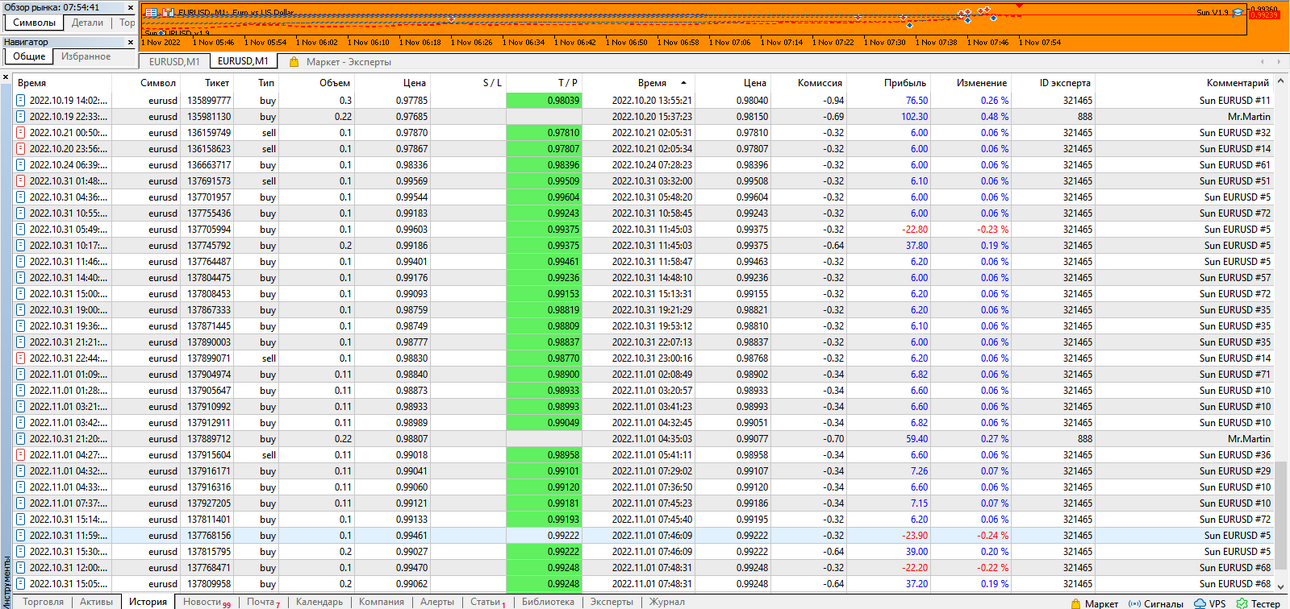Open the VPS cloud icon
The width and height of the screenshot is (1290, 609).
1200,603
